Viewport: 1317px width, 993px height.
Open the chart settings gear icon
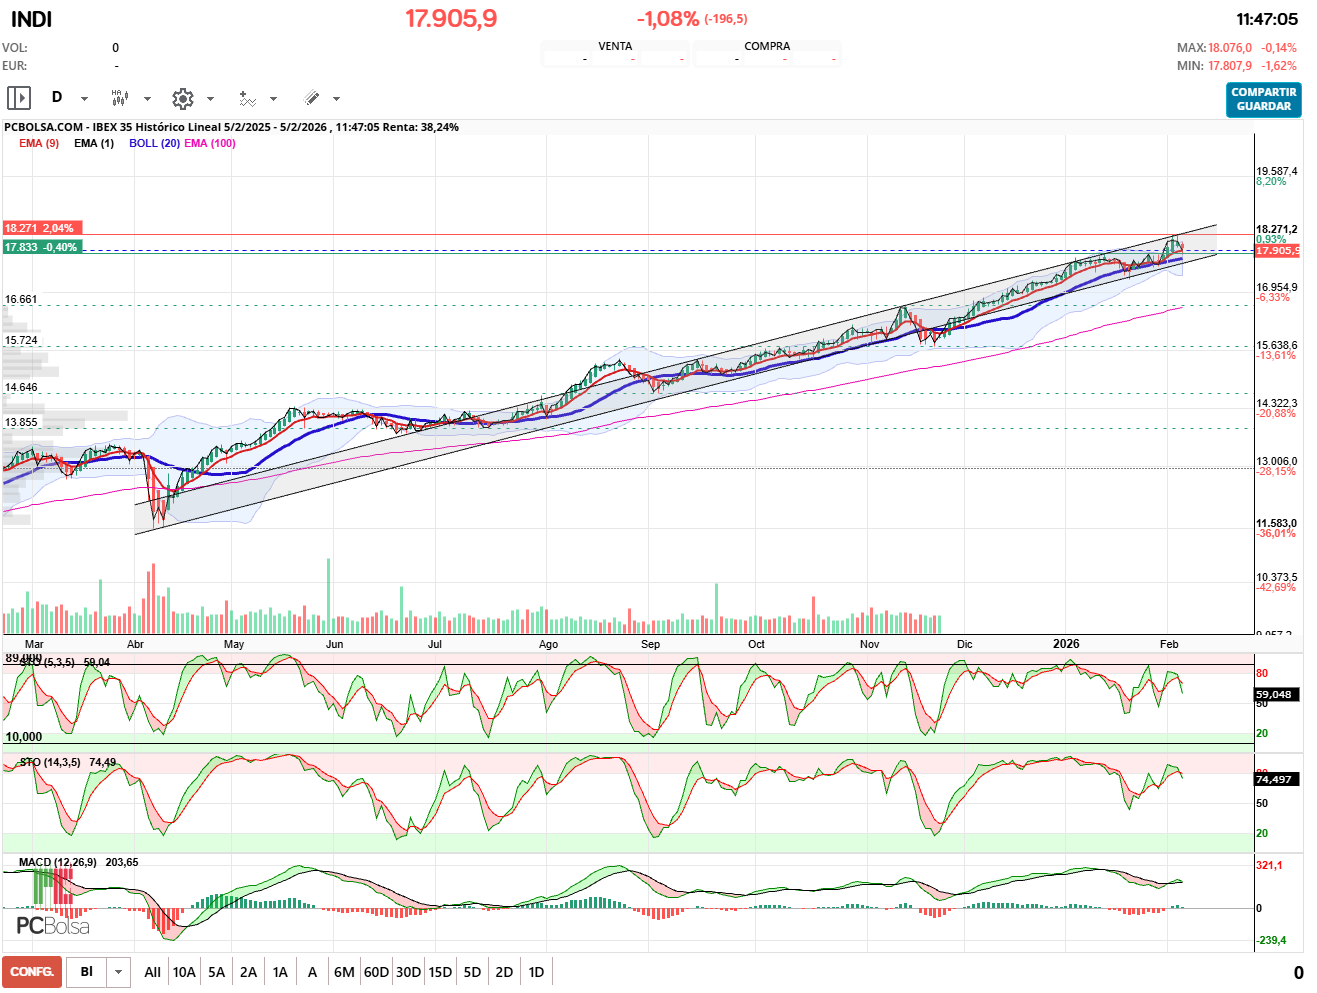pyautogui.click(x=182, y=98)
